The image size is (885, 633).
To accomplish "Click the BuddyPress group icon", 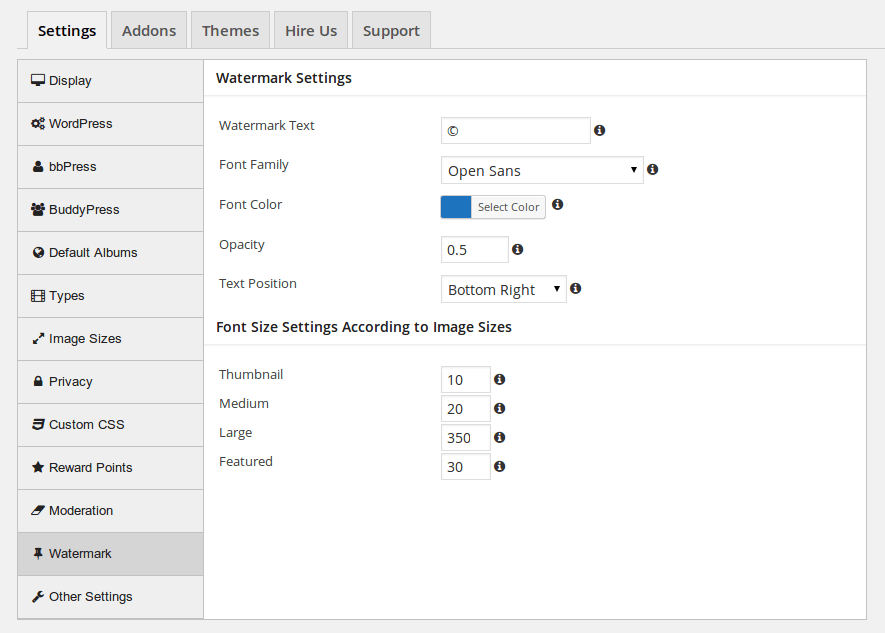I will [x=38, y=209].
